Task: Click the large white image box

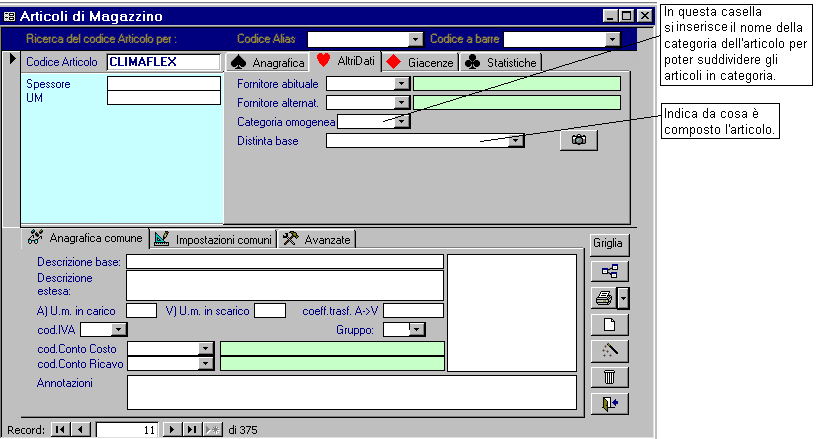Action: [512, 313]
